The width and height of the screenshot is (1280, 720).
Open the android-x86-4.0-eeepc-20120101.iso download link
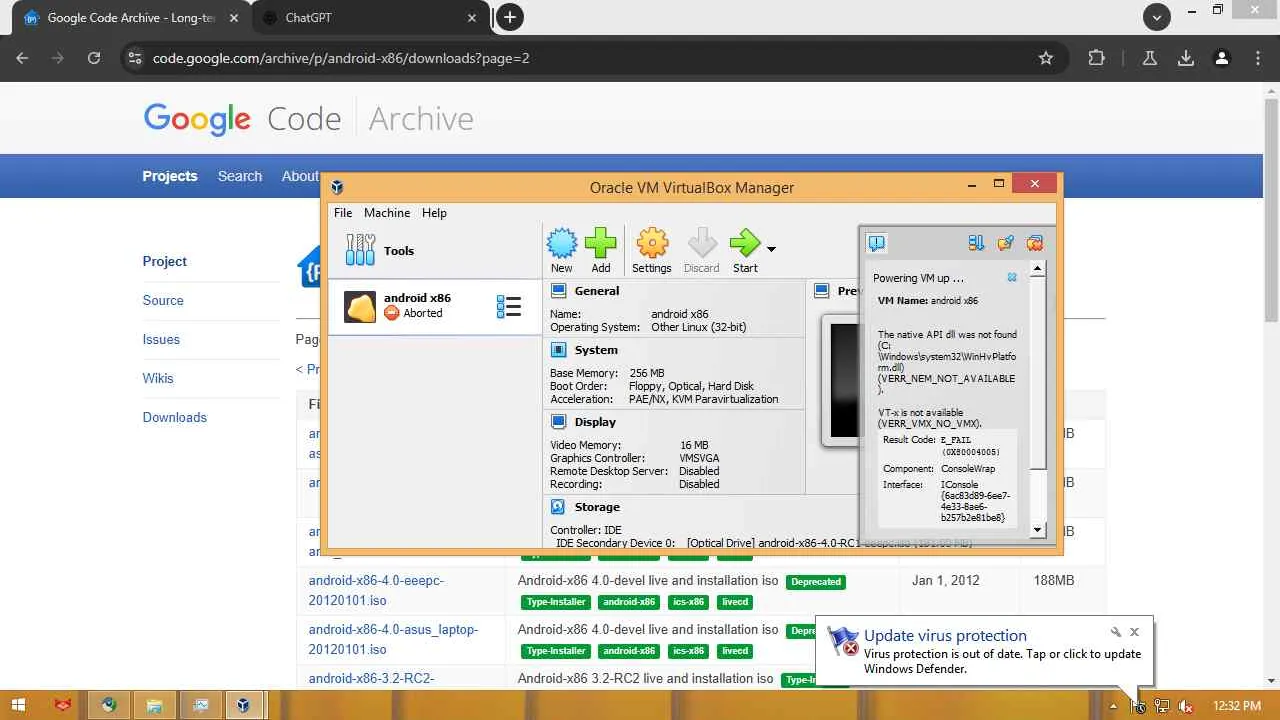click(376, 590)
